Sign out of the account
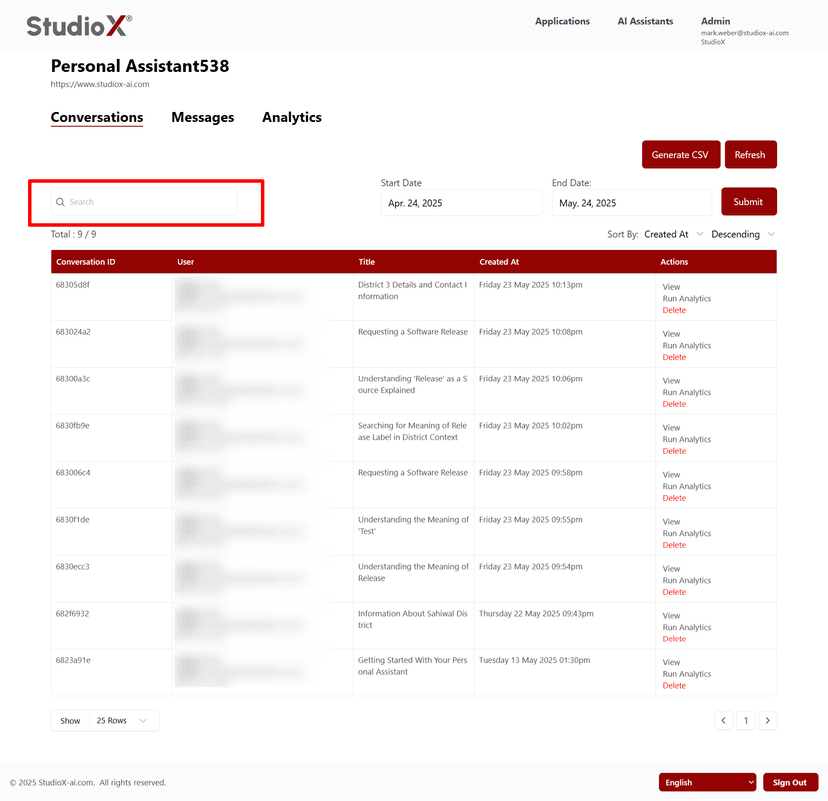 pos(790,782)
